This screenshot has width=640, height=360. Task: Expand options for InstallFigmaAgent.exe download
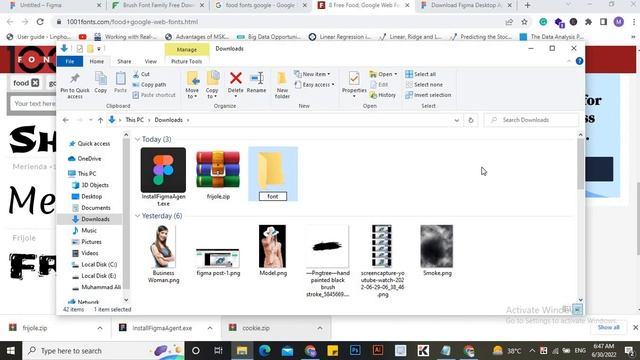point(210,328)
